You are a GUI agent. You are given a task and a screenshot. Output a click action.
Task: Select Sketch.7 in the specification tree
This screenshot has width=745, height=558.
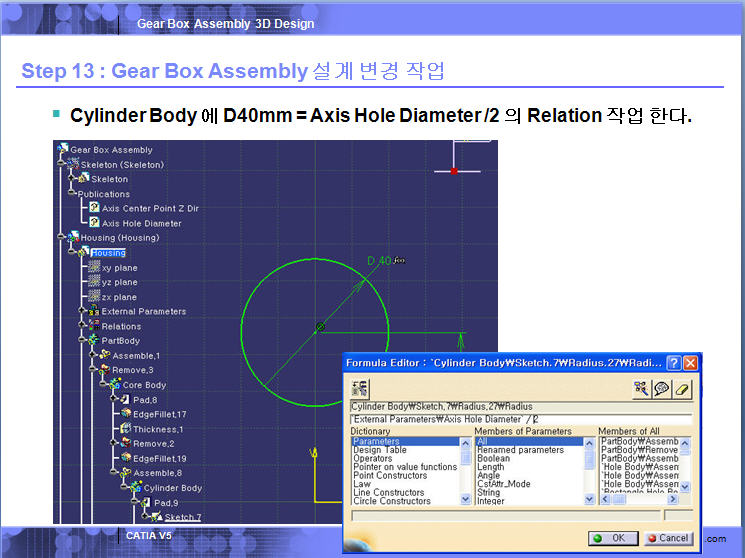click(182, 517)
